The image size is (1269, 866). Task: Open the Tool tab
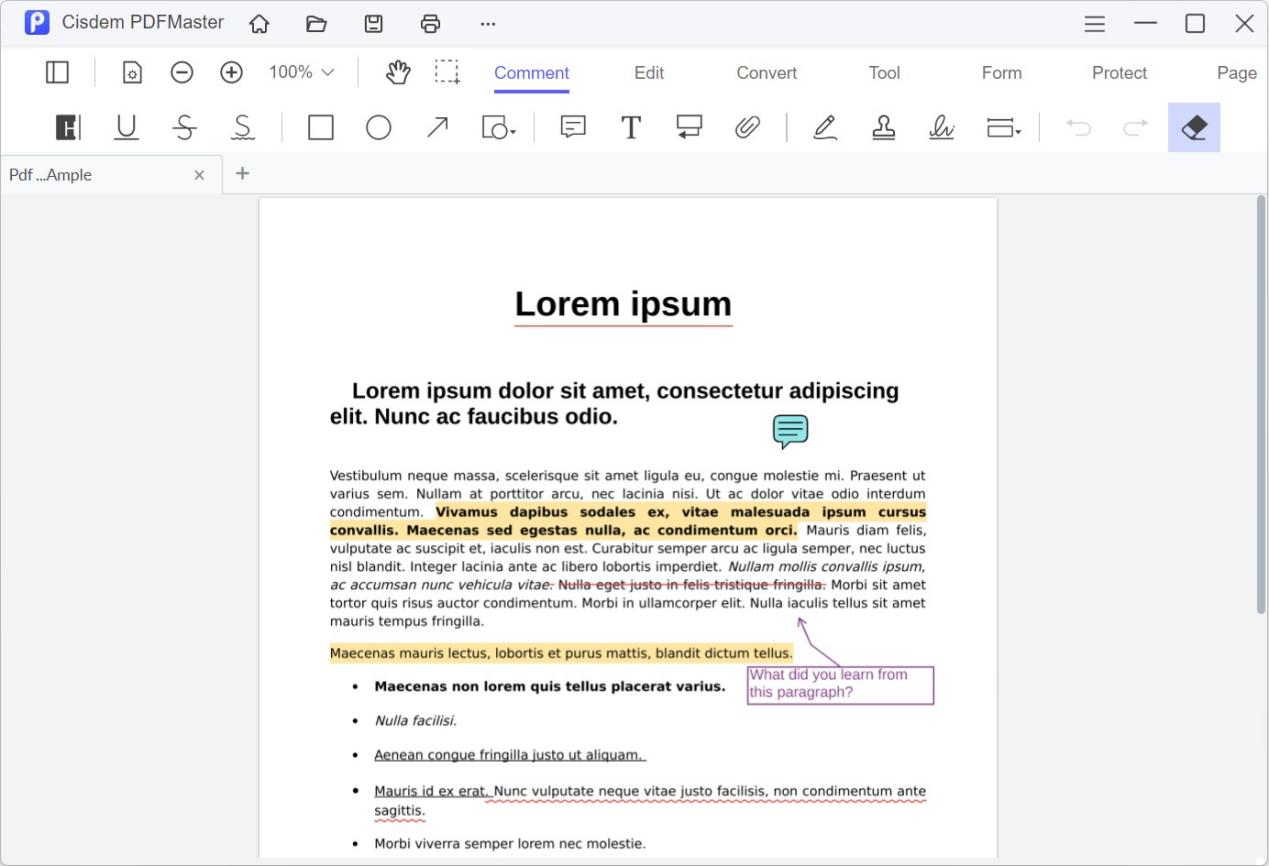point(884,73)
